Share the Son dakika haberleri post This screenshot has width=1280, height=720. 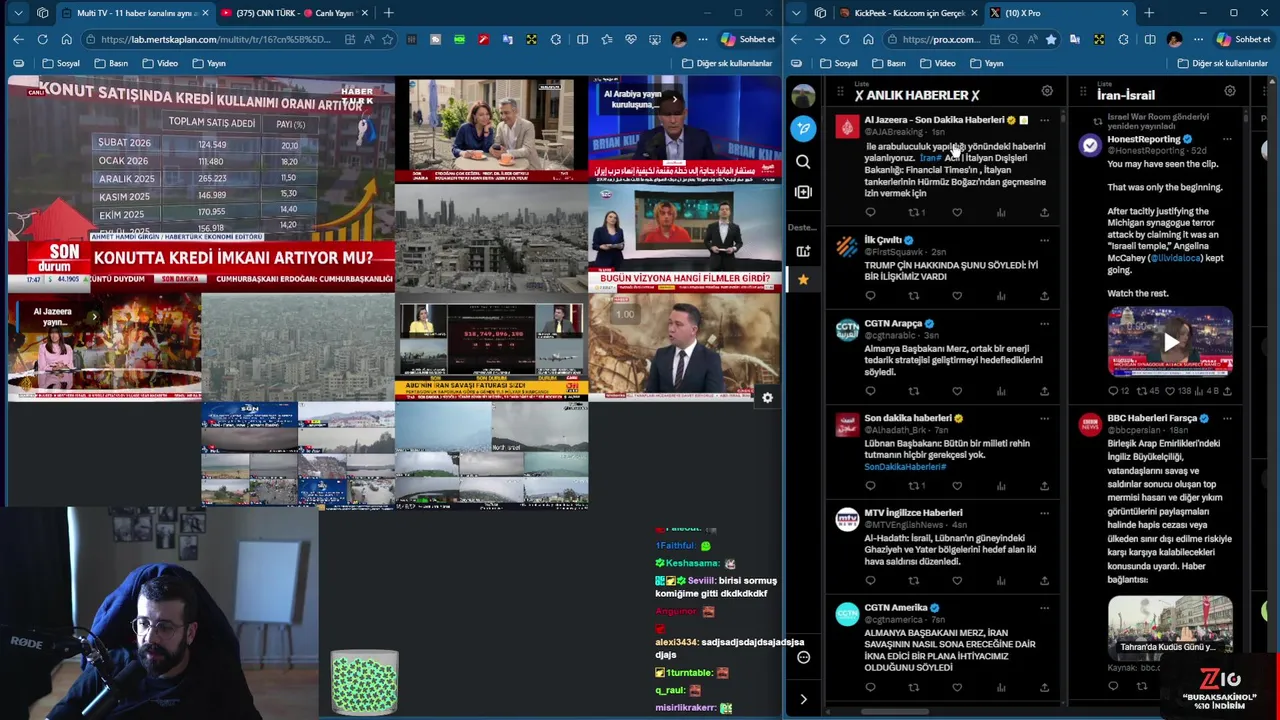1044,486
